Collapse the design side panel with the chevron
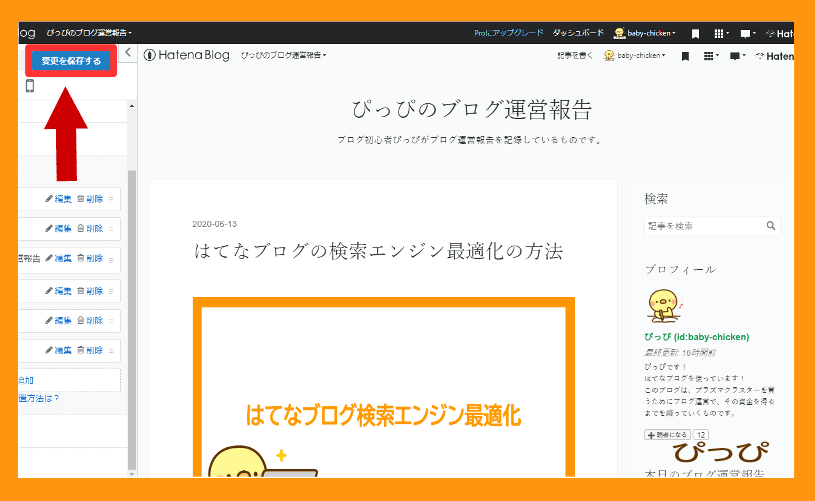Screen dimensions: 815x501 pyautogui.click(x=128, y=52)
